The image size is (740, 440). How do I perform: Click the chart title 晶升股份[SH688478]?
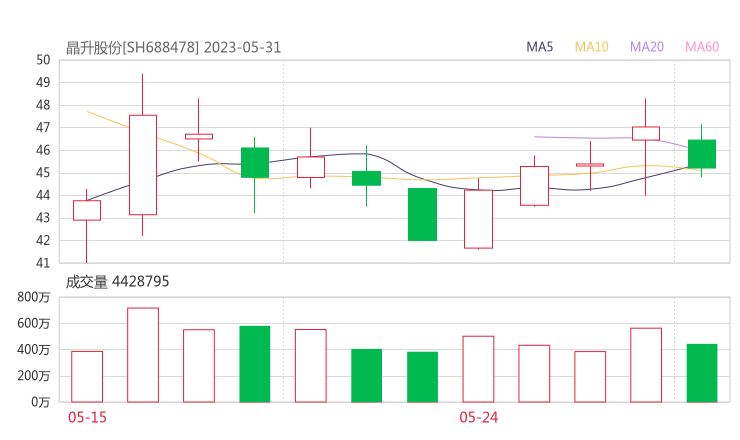pyautogui.click(x=132, y=47)
